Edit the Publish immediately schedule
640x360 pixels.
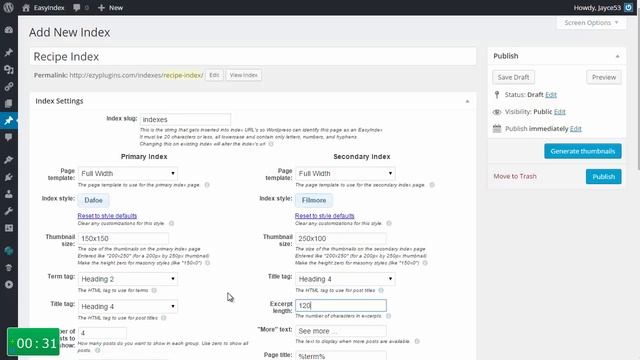click(x=576, y=129)
